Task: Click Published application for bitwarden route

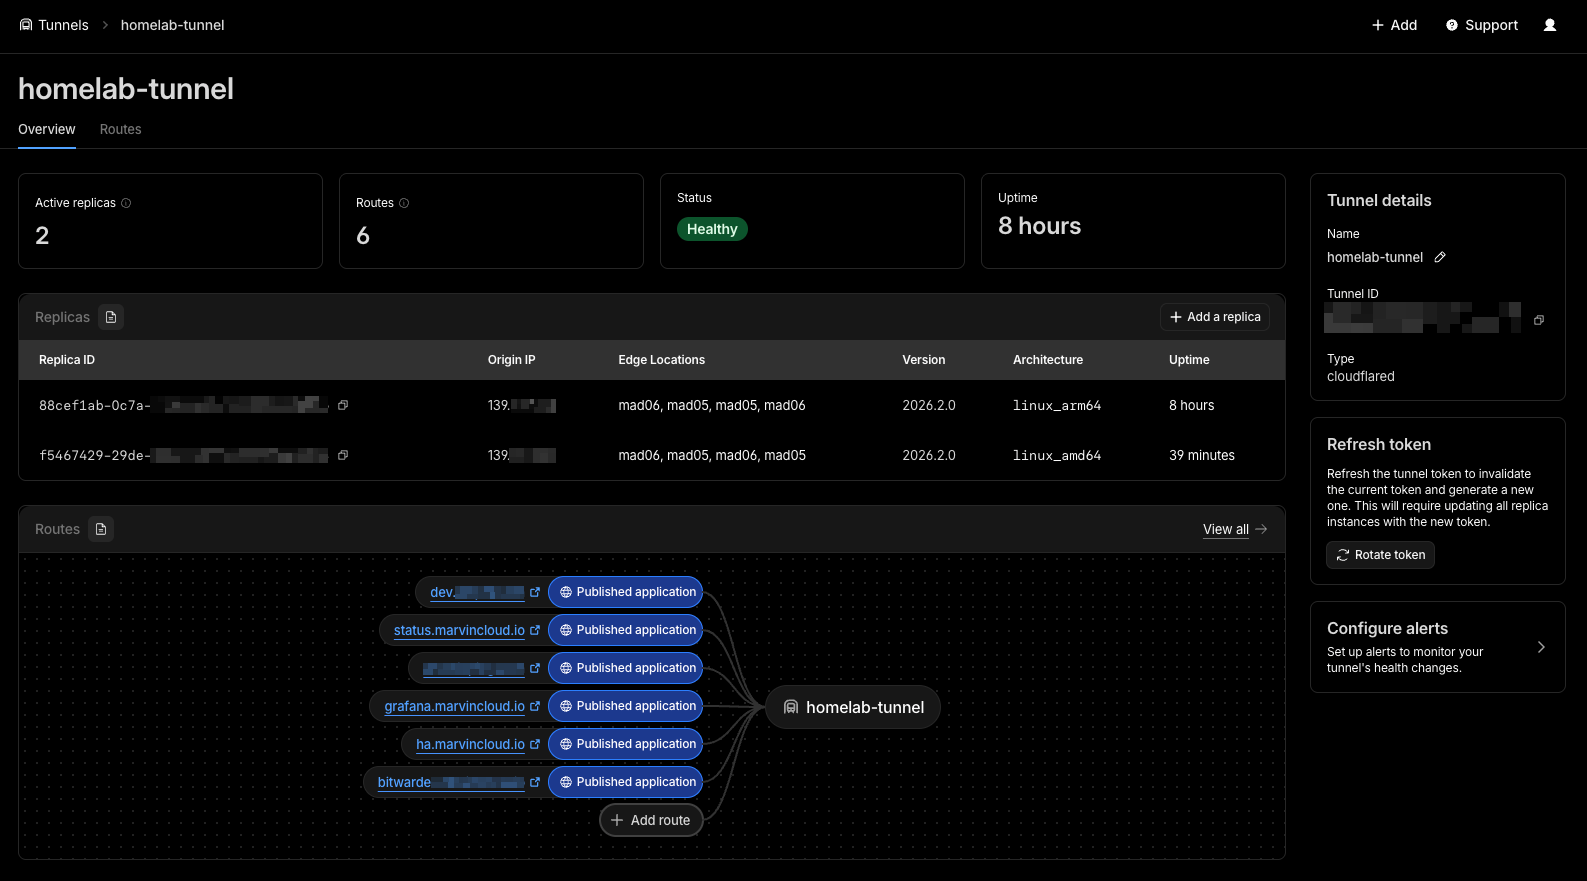Action: click(x=626, y=782)
